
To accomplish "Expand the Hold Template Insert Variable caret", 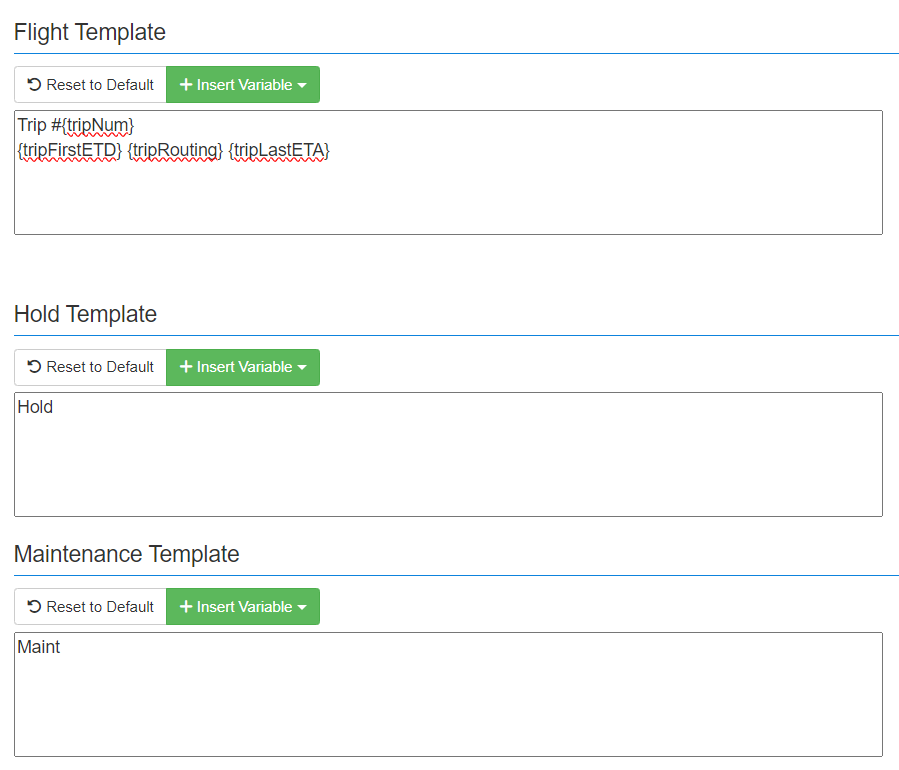I will click(302, 368).
